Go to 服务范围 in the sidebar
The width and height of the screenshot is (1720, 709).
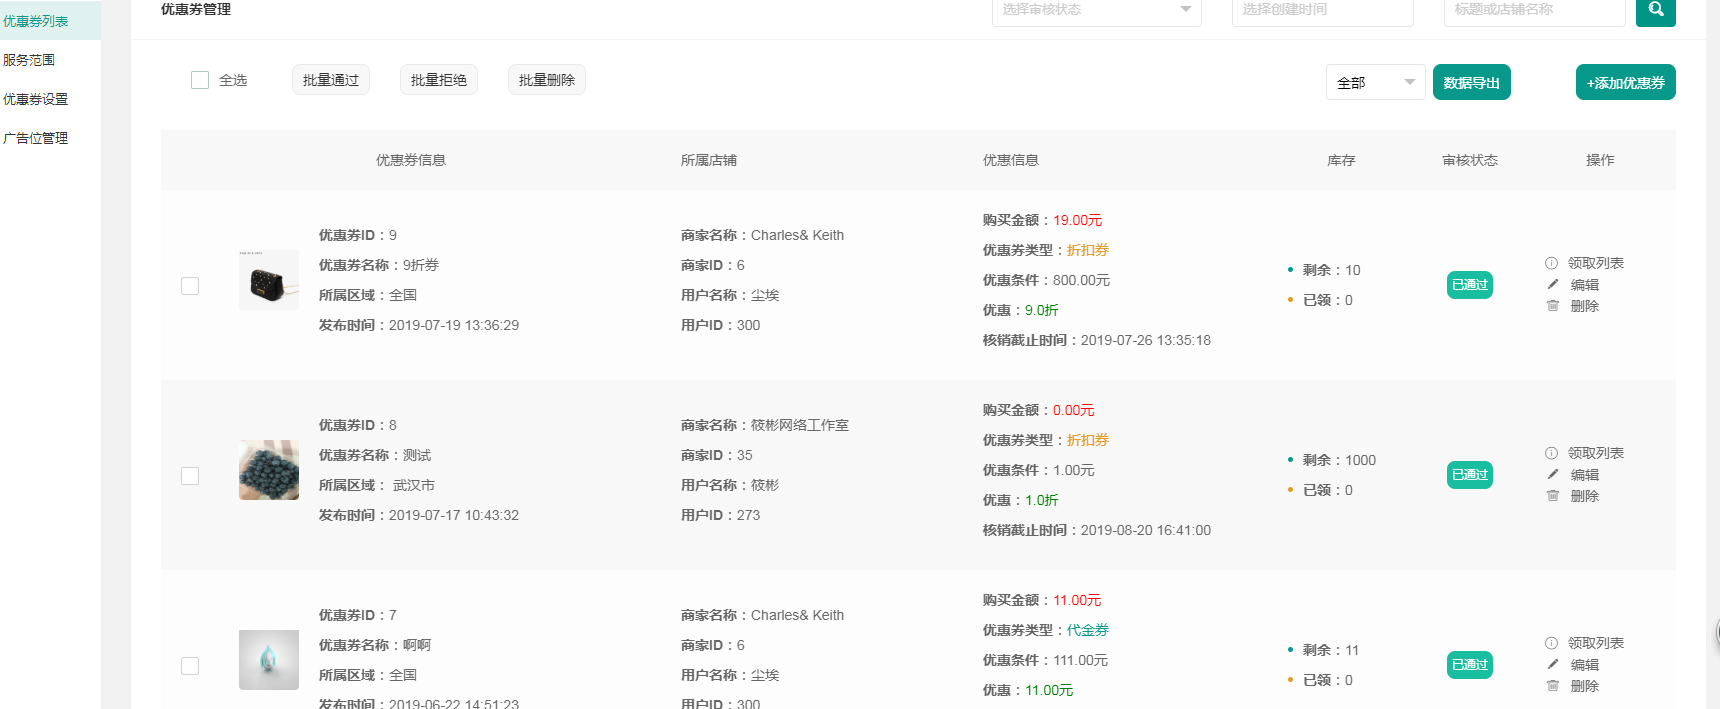point(30,60)
